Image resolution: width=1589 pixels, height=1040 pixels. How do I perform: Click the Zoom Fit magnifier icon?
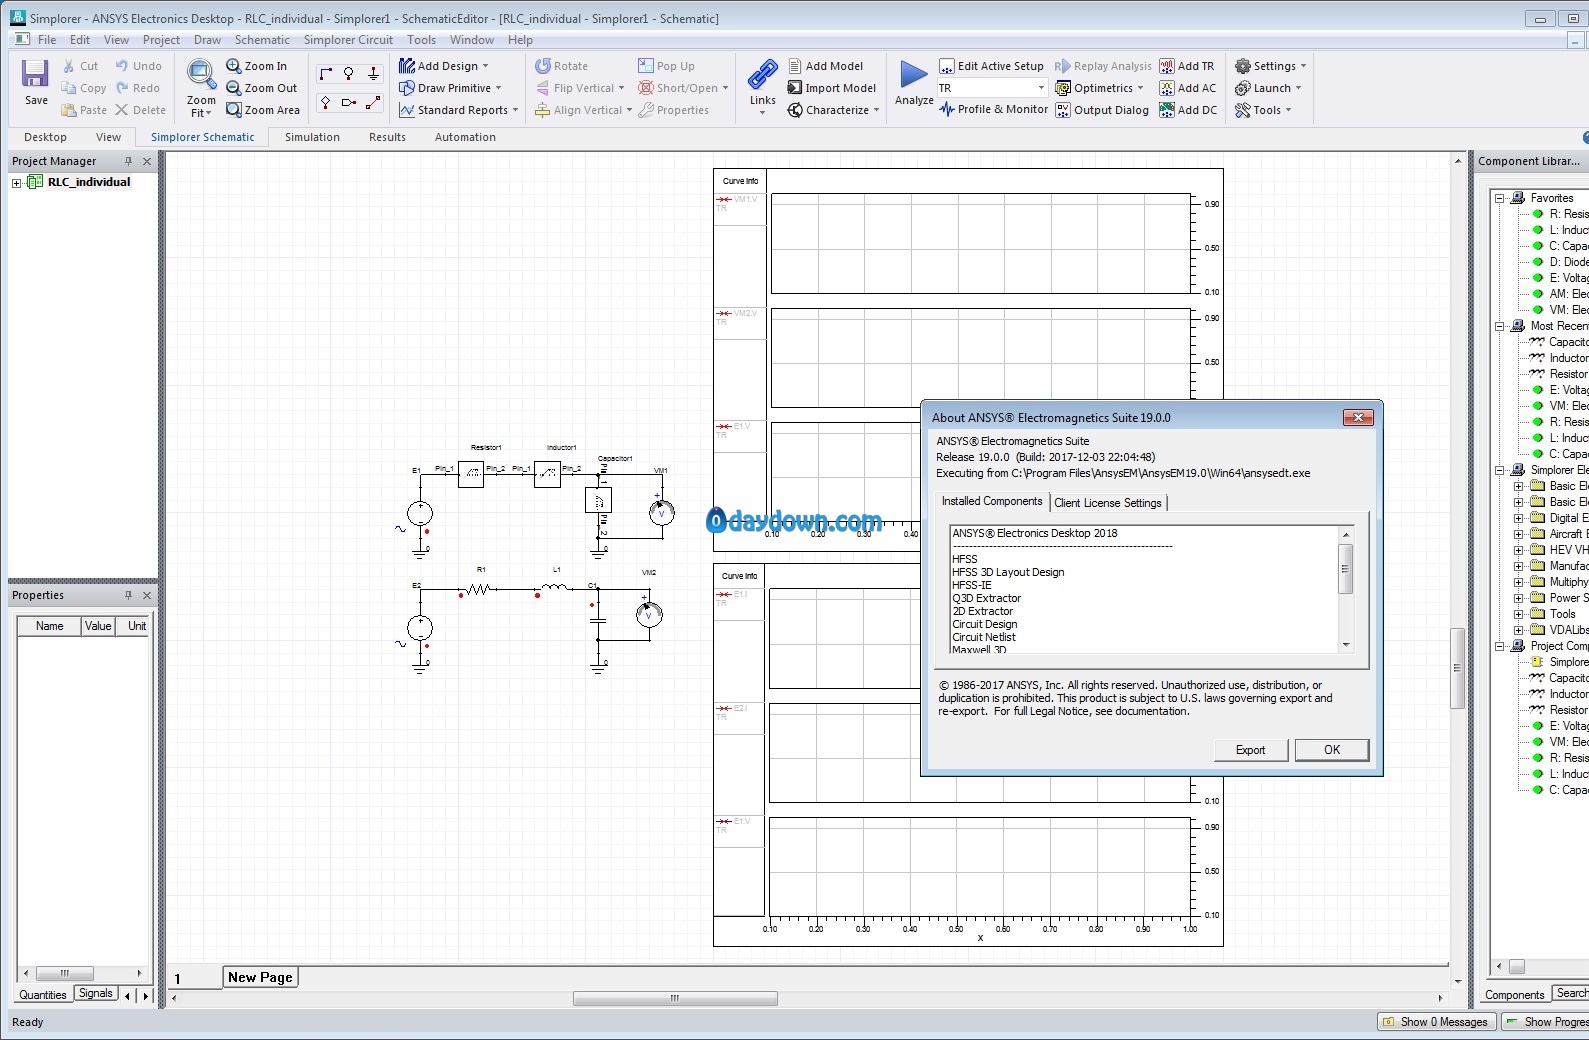point(201,75)
